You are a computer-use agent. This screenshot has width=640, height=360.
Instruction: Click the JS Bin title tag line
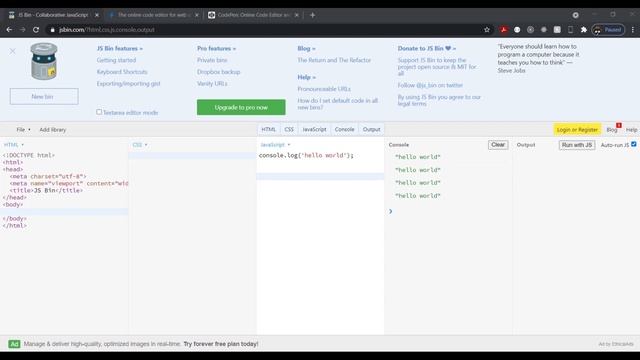tap(46, 191)
